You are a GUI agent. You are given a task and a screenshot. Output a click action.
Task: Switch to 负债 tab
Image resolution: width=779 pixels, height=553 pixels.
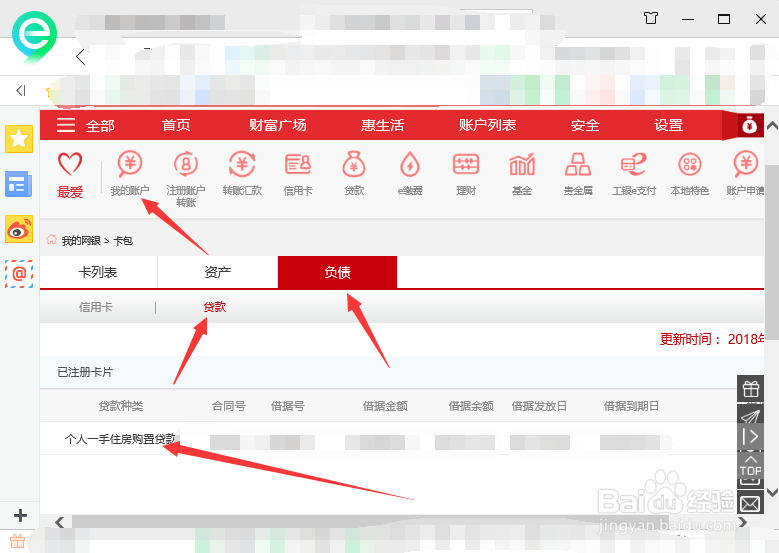pyautogui.click(x=337, y=272)
